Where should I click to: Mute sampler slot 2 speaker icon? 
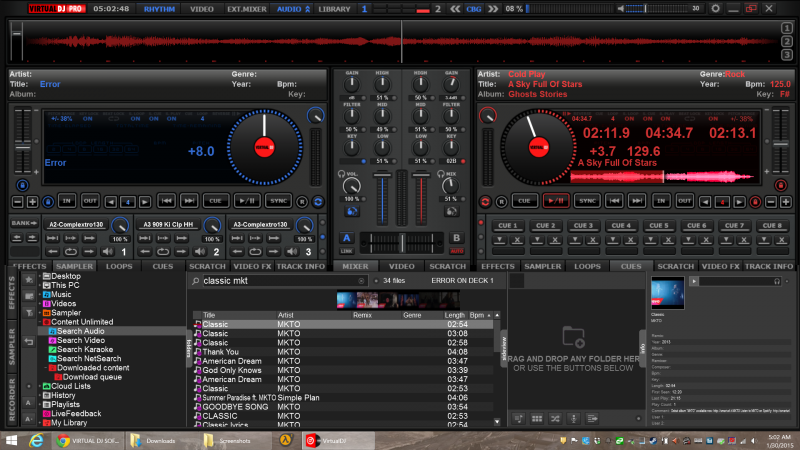pyautogui.click(x=200, y=252)
